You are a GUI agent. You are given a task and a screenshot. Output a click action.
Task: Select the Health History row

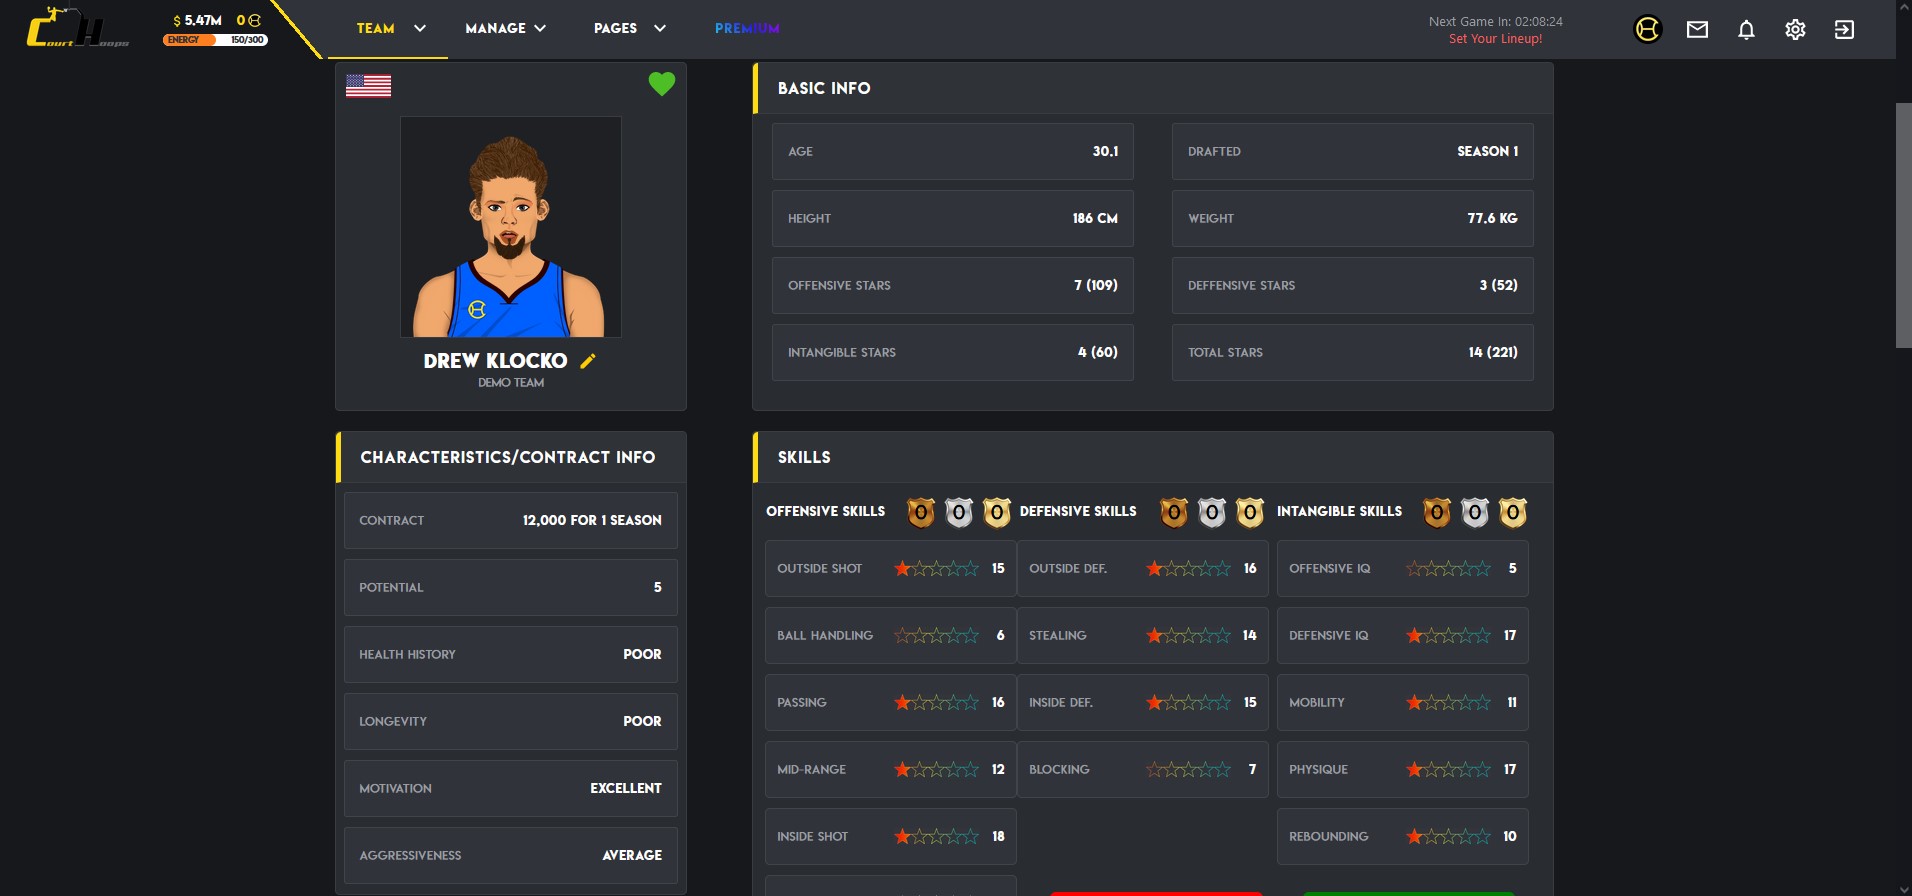(x=511, y=654)
